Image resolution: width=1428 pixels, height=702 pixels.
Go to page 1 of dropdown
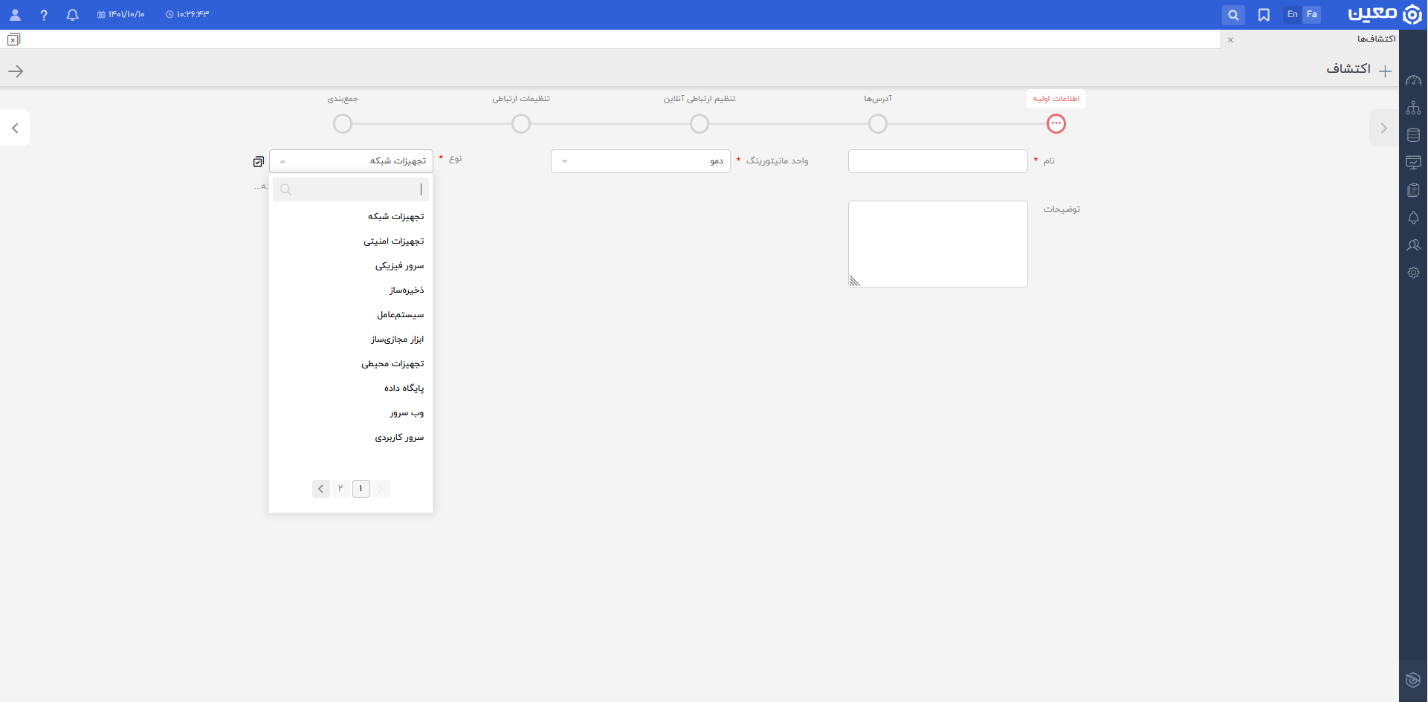coord(361,489)
